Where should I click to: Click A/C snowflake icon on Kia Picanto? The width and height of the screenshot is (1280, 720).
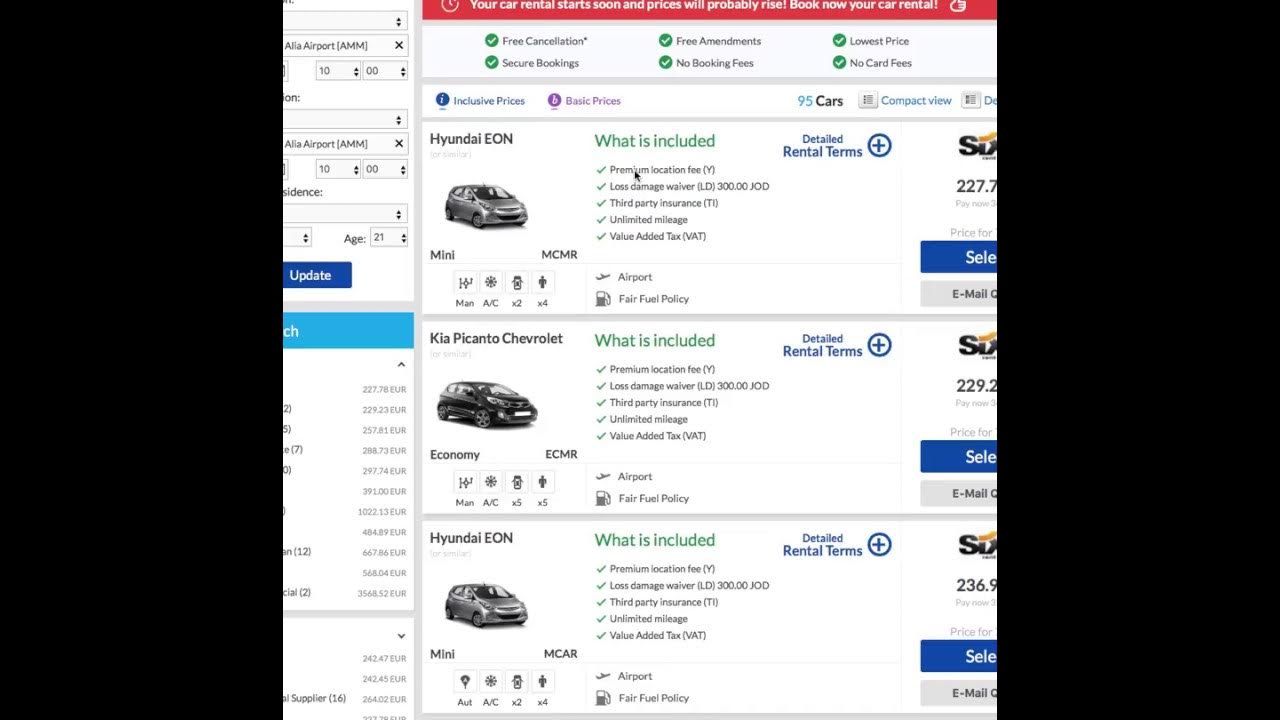(x=491, y=482)
